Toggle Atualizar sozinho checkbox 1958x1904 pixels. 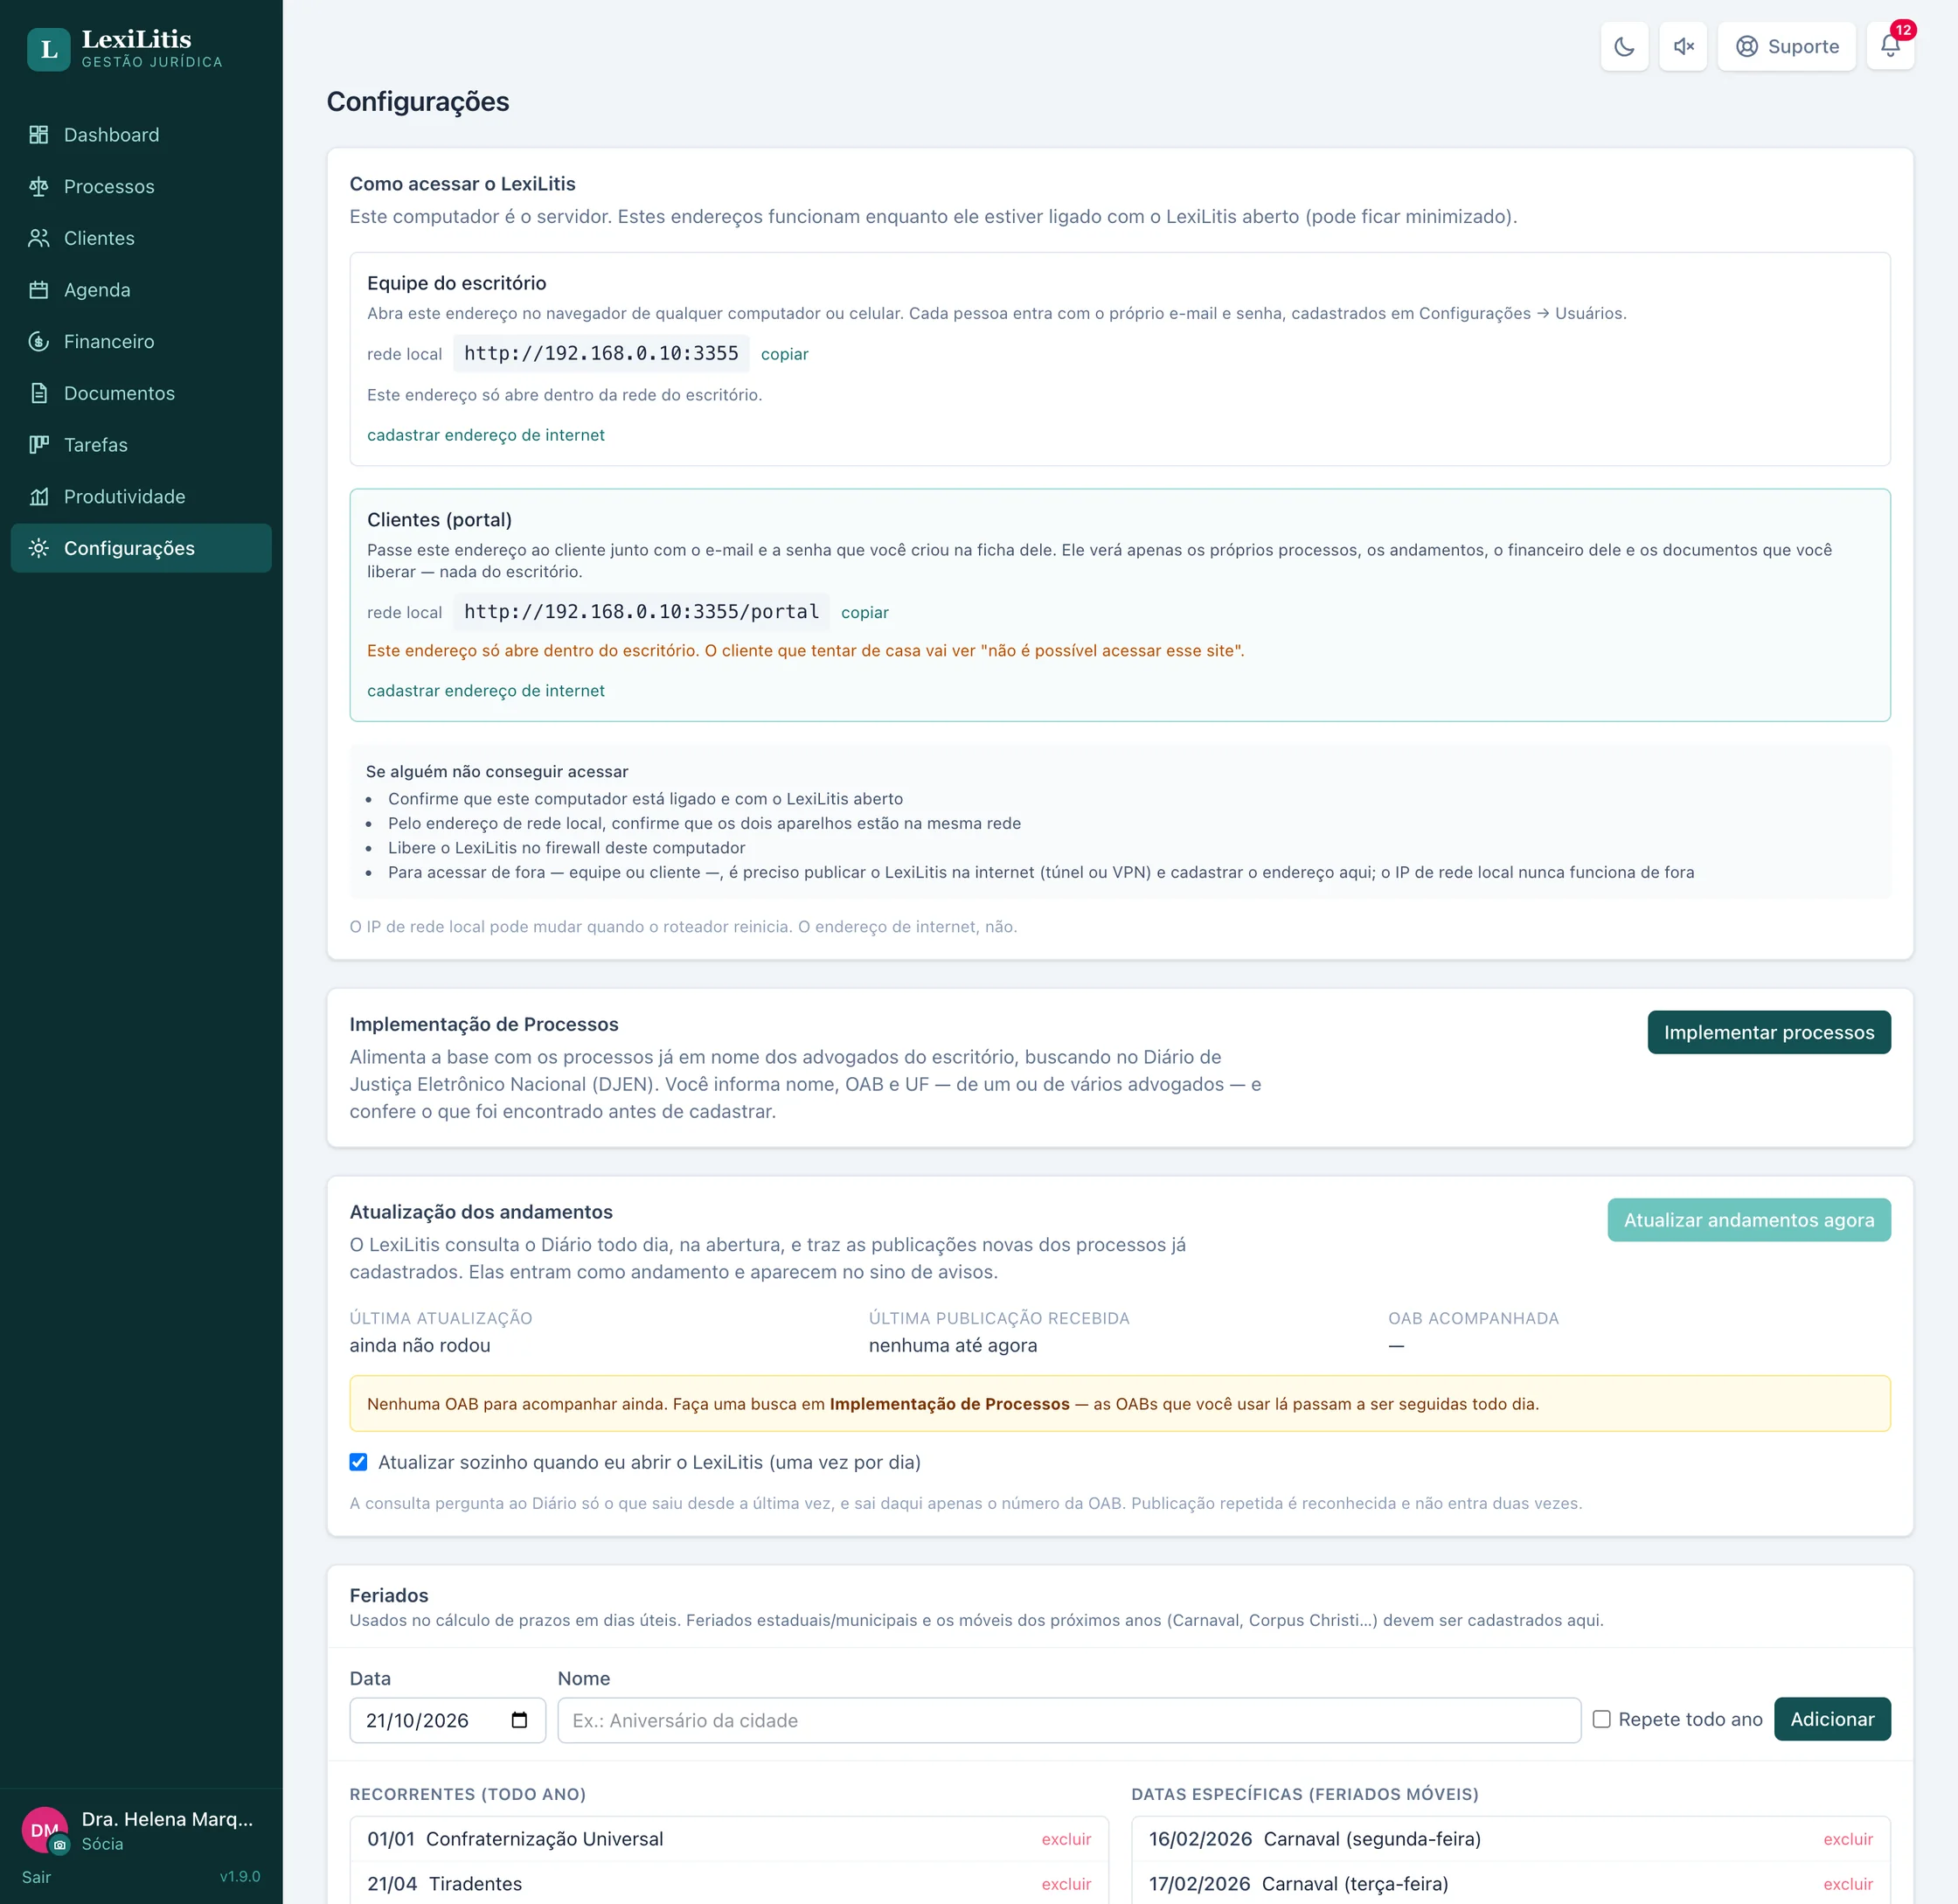point(358,1462)
